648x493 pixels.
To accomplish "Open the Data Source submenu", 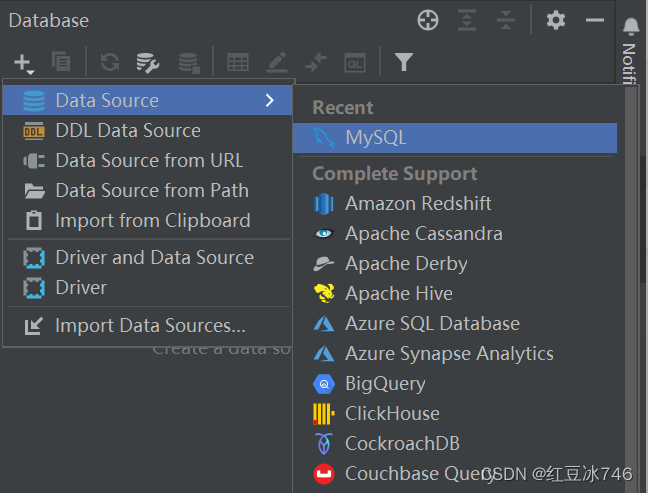I will (x=148, y=100).
